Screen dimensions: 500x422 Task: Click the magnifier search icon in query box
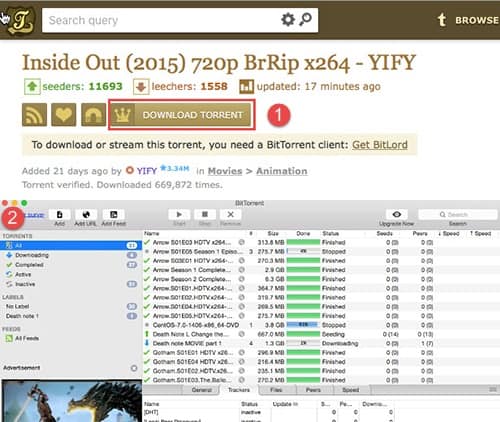(x=305, y=20)
